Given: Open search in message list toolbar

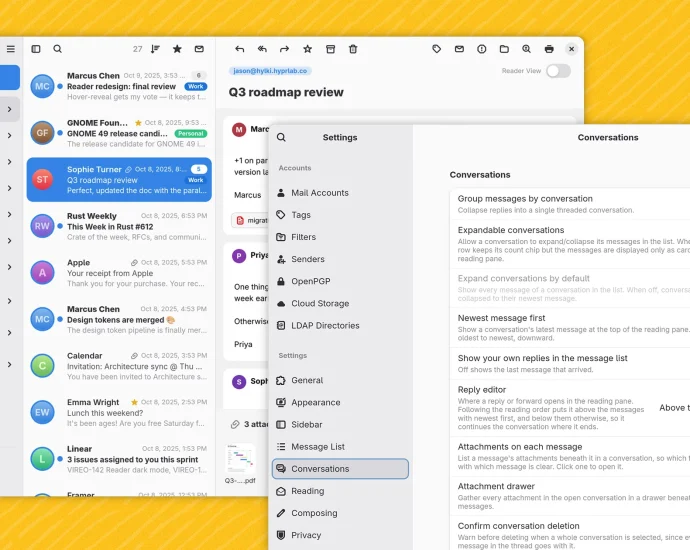Looking at the screenshot, I should (58, 49).
